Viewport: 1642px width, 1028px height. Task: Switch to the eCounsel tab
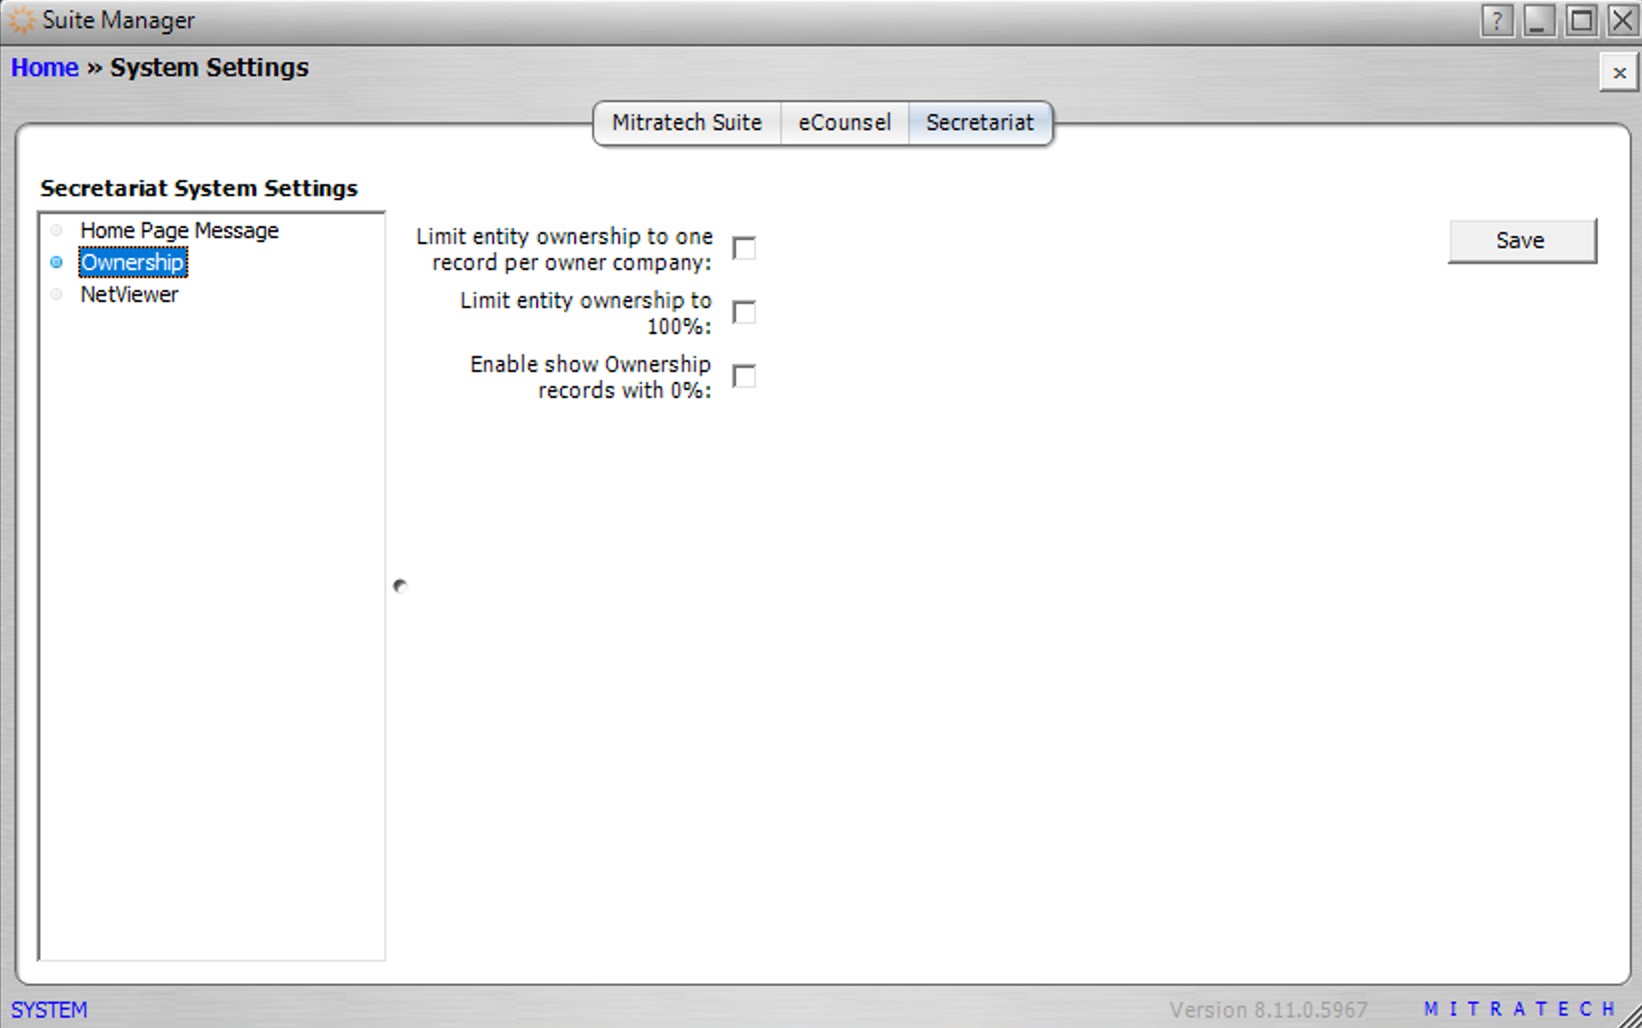(844, 123)
